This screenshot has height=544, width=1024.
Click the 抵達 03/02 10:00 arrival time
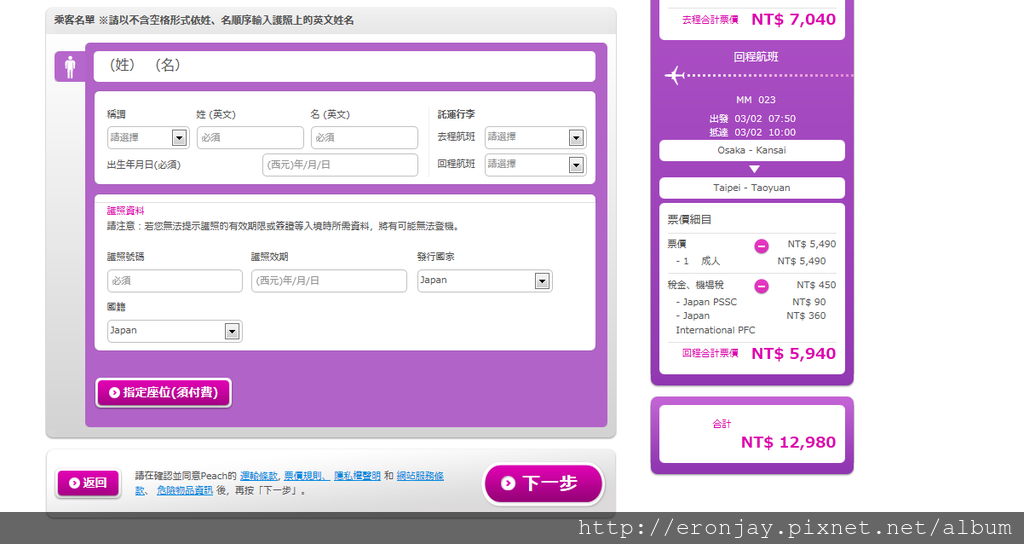coord(752,133)
